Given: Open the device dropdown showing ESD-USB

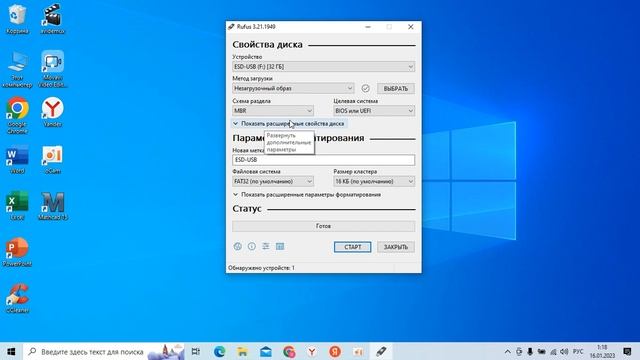Looking at the screenshot, I should click(x=324, y=67).
